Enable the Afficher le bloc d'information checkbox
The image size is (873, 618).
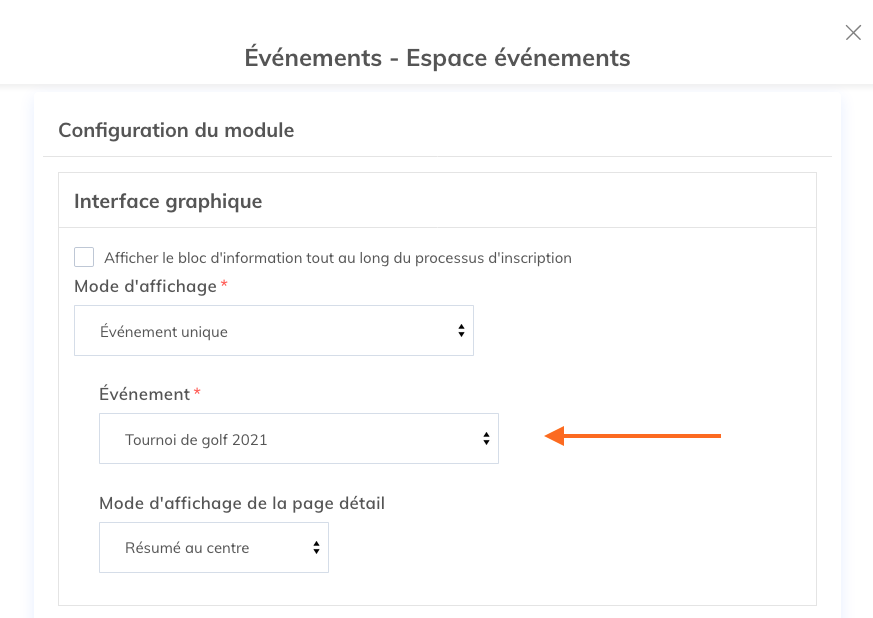pos(84,256)
